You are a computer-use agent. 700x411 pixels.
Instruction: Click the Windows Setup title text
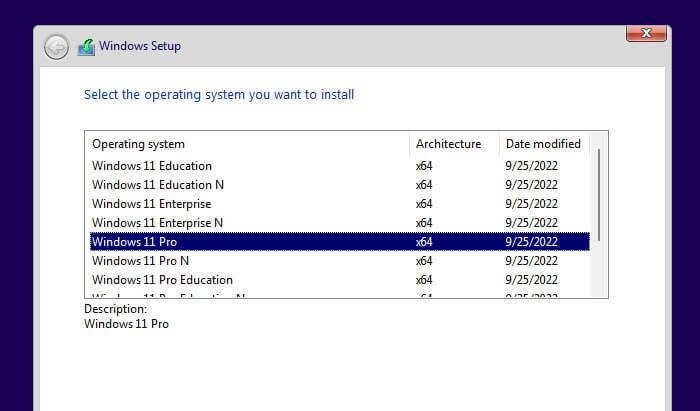140,46
